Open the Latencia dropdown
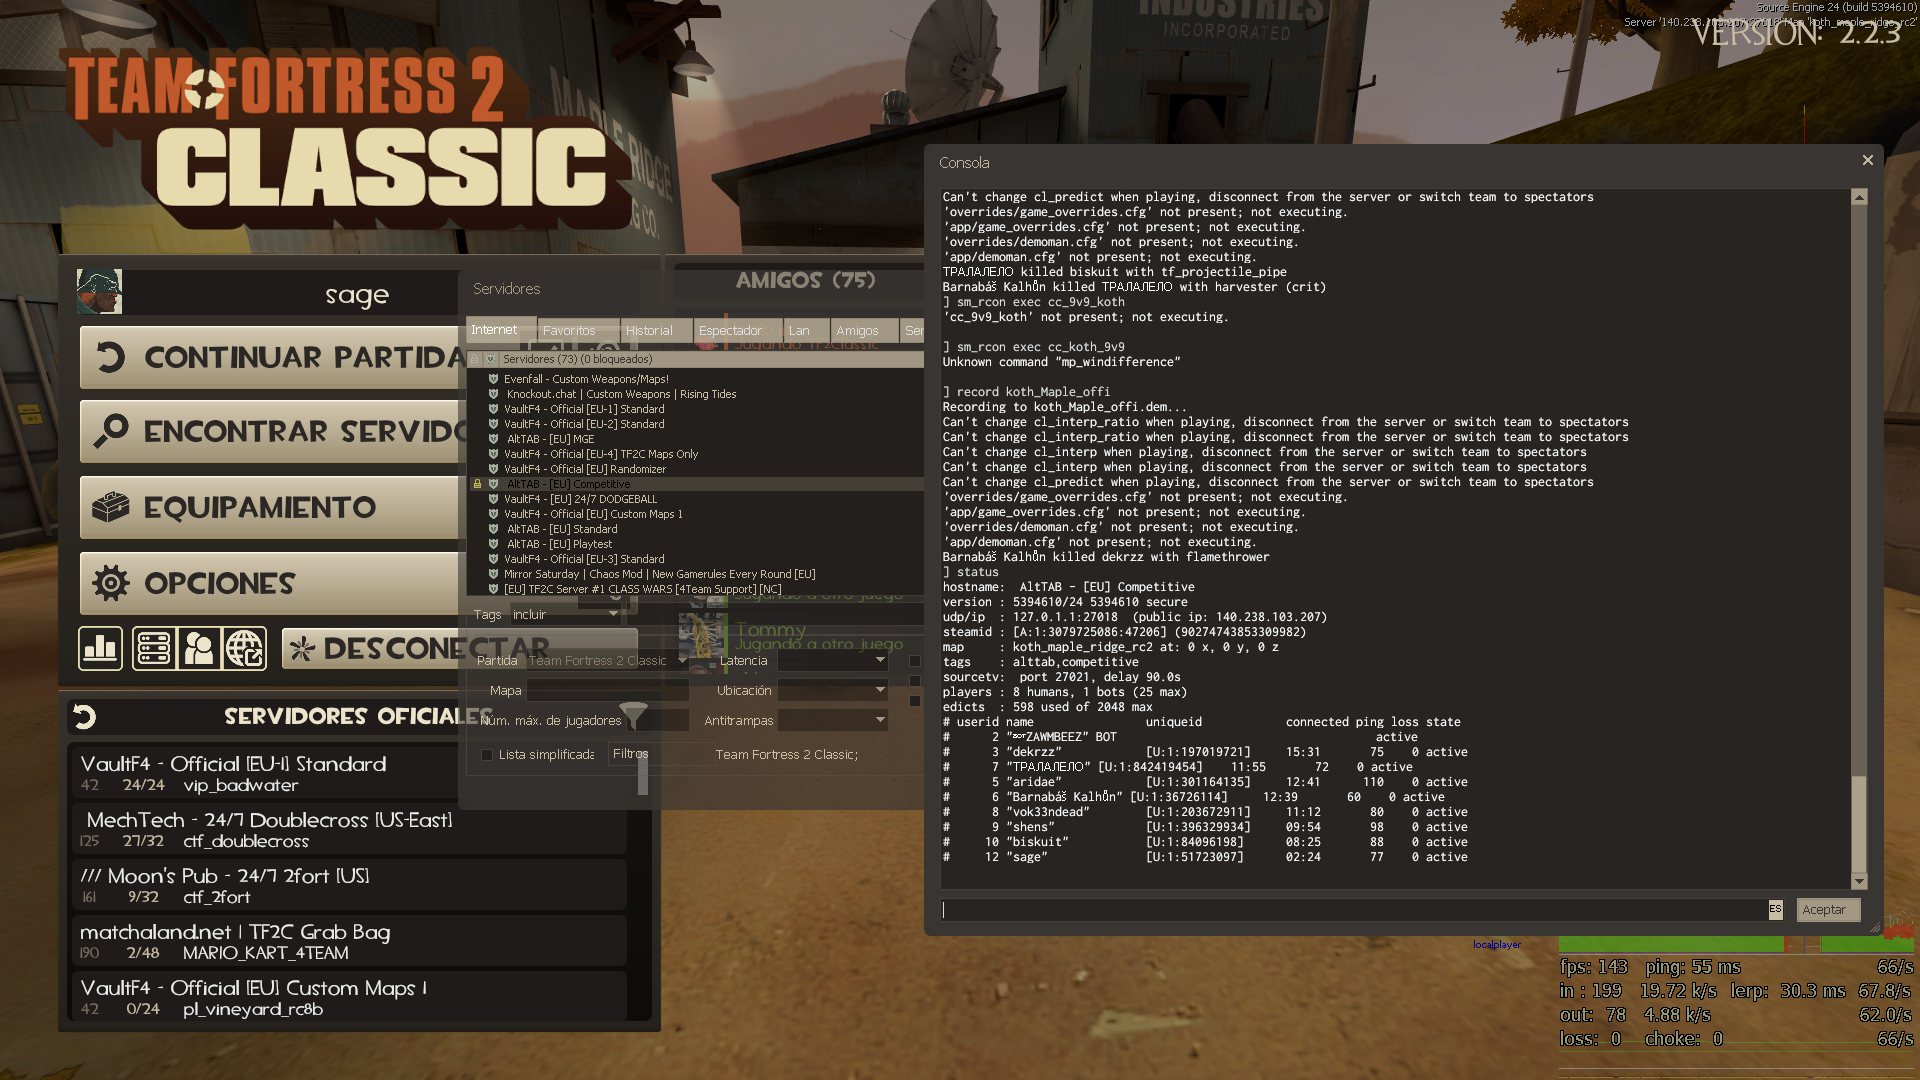 point(833,661)
